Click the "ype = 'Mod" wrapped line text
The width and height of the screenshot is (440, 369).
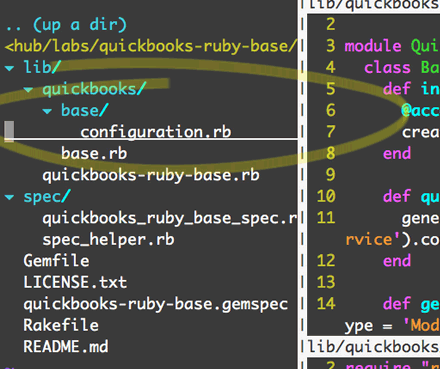coord(392,326)
